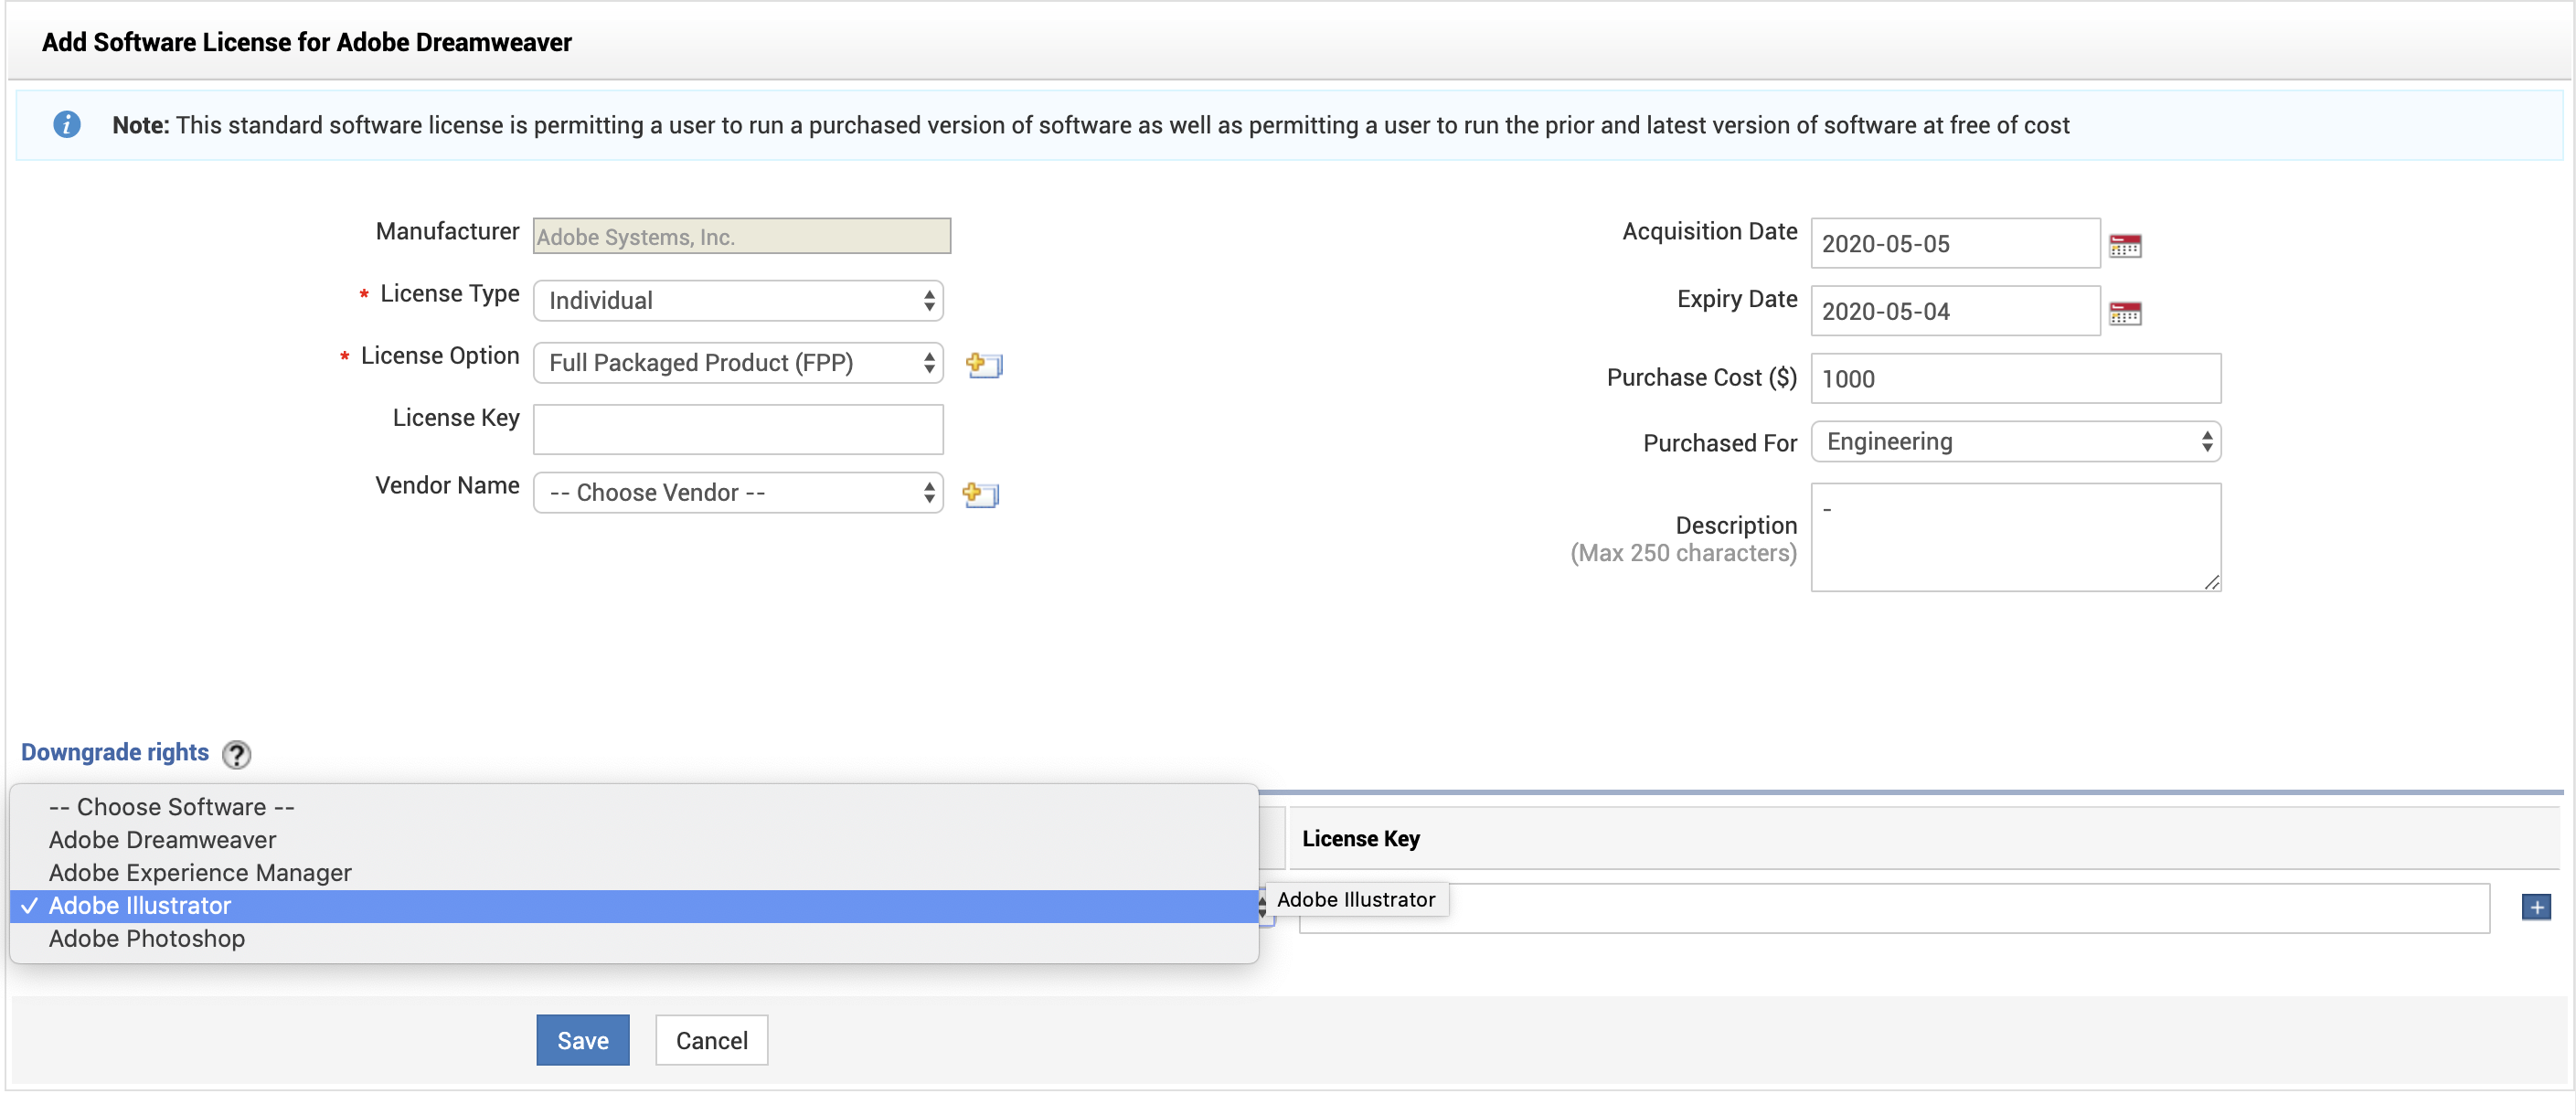2576x1115 pixels.
Task: Open the Expiry Date calendar picker
Action: click(2124, 313)
